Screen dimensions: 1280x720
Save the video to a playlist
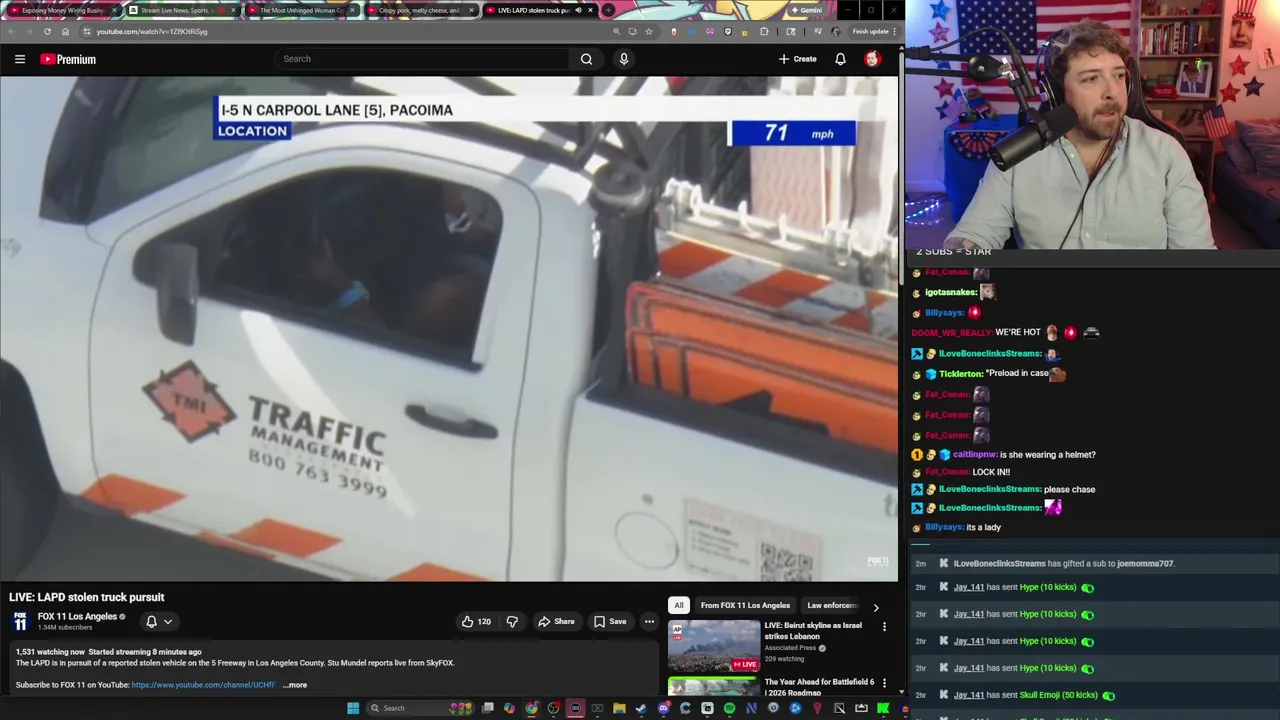click(610, 621)
